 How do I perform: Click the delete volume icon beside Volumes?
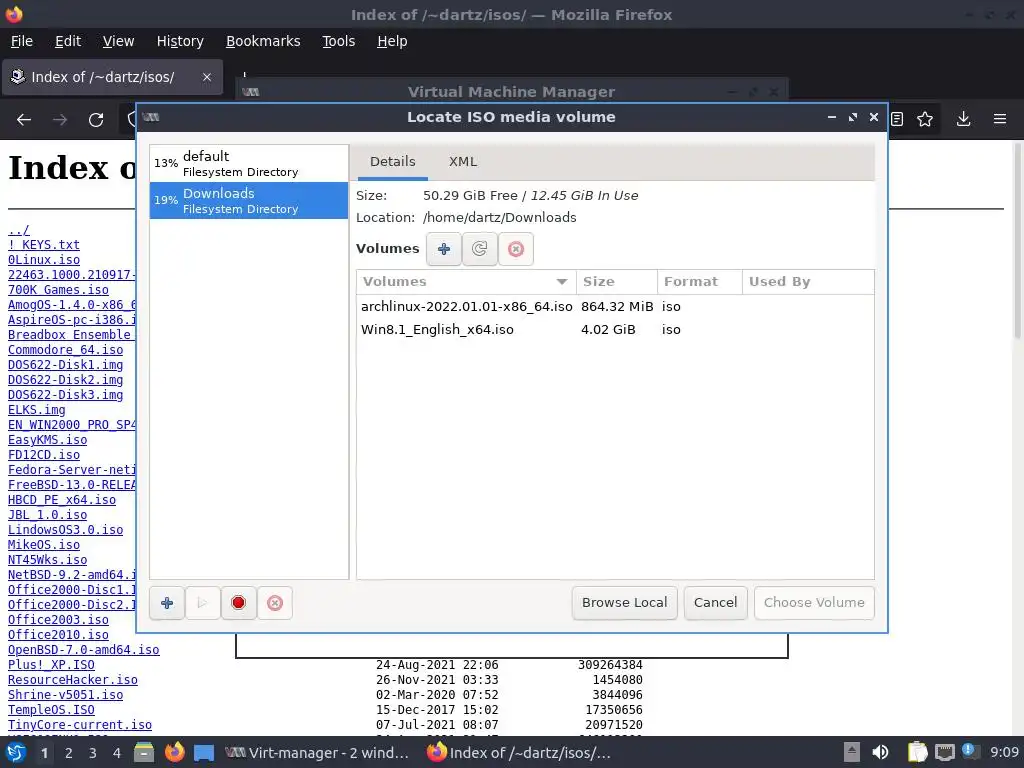[x=516, y=249]
